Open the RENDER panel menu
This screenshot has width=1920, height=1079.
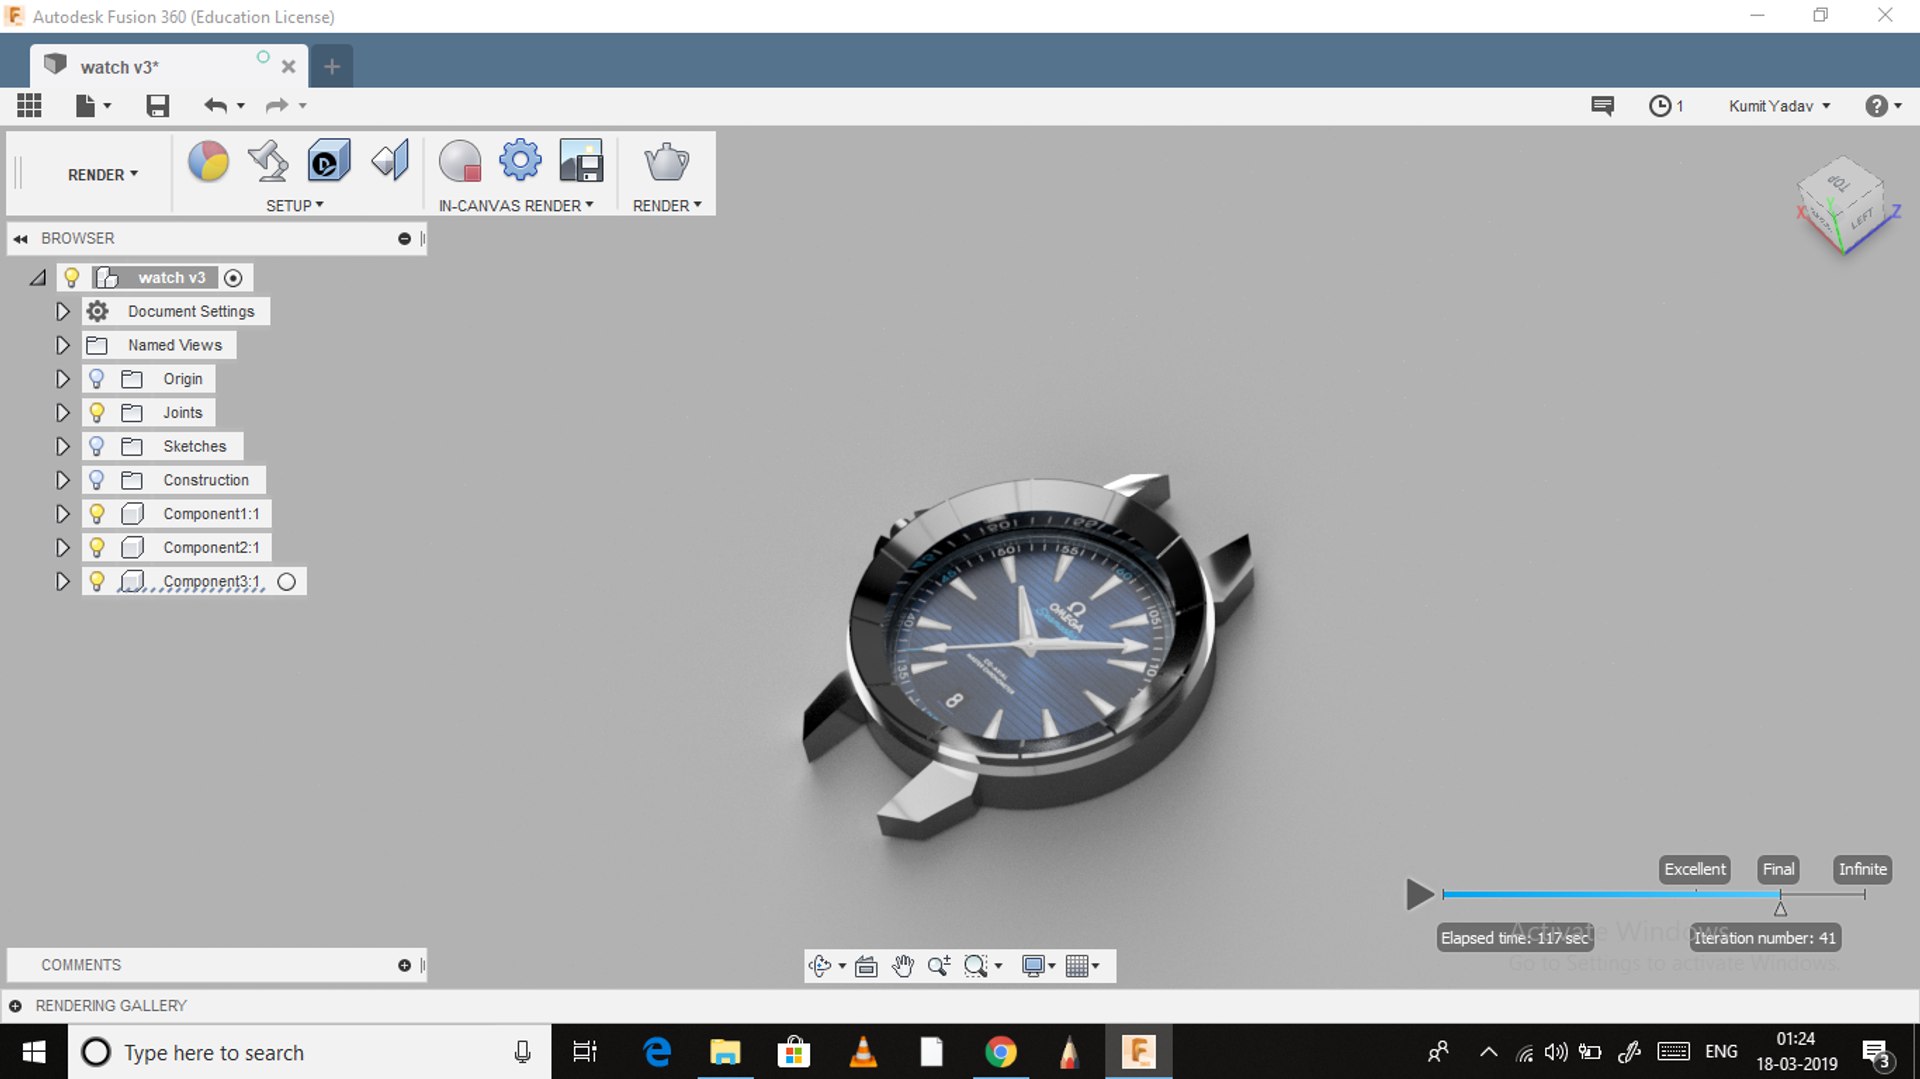[x=667, y=205]
